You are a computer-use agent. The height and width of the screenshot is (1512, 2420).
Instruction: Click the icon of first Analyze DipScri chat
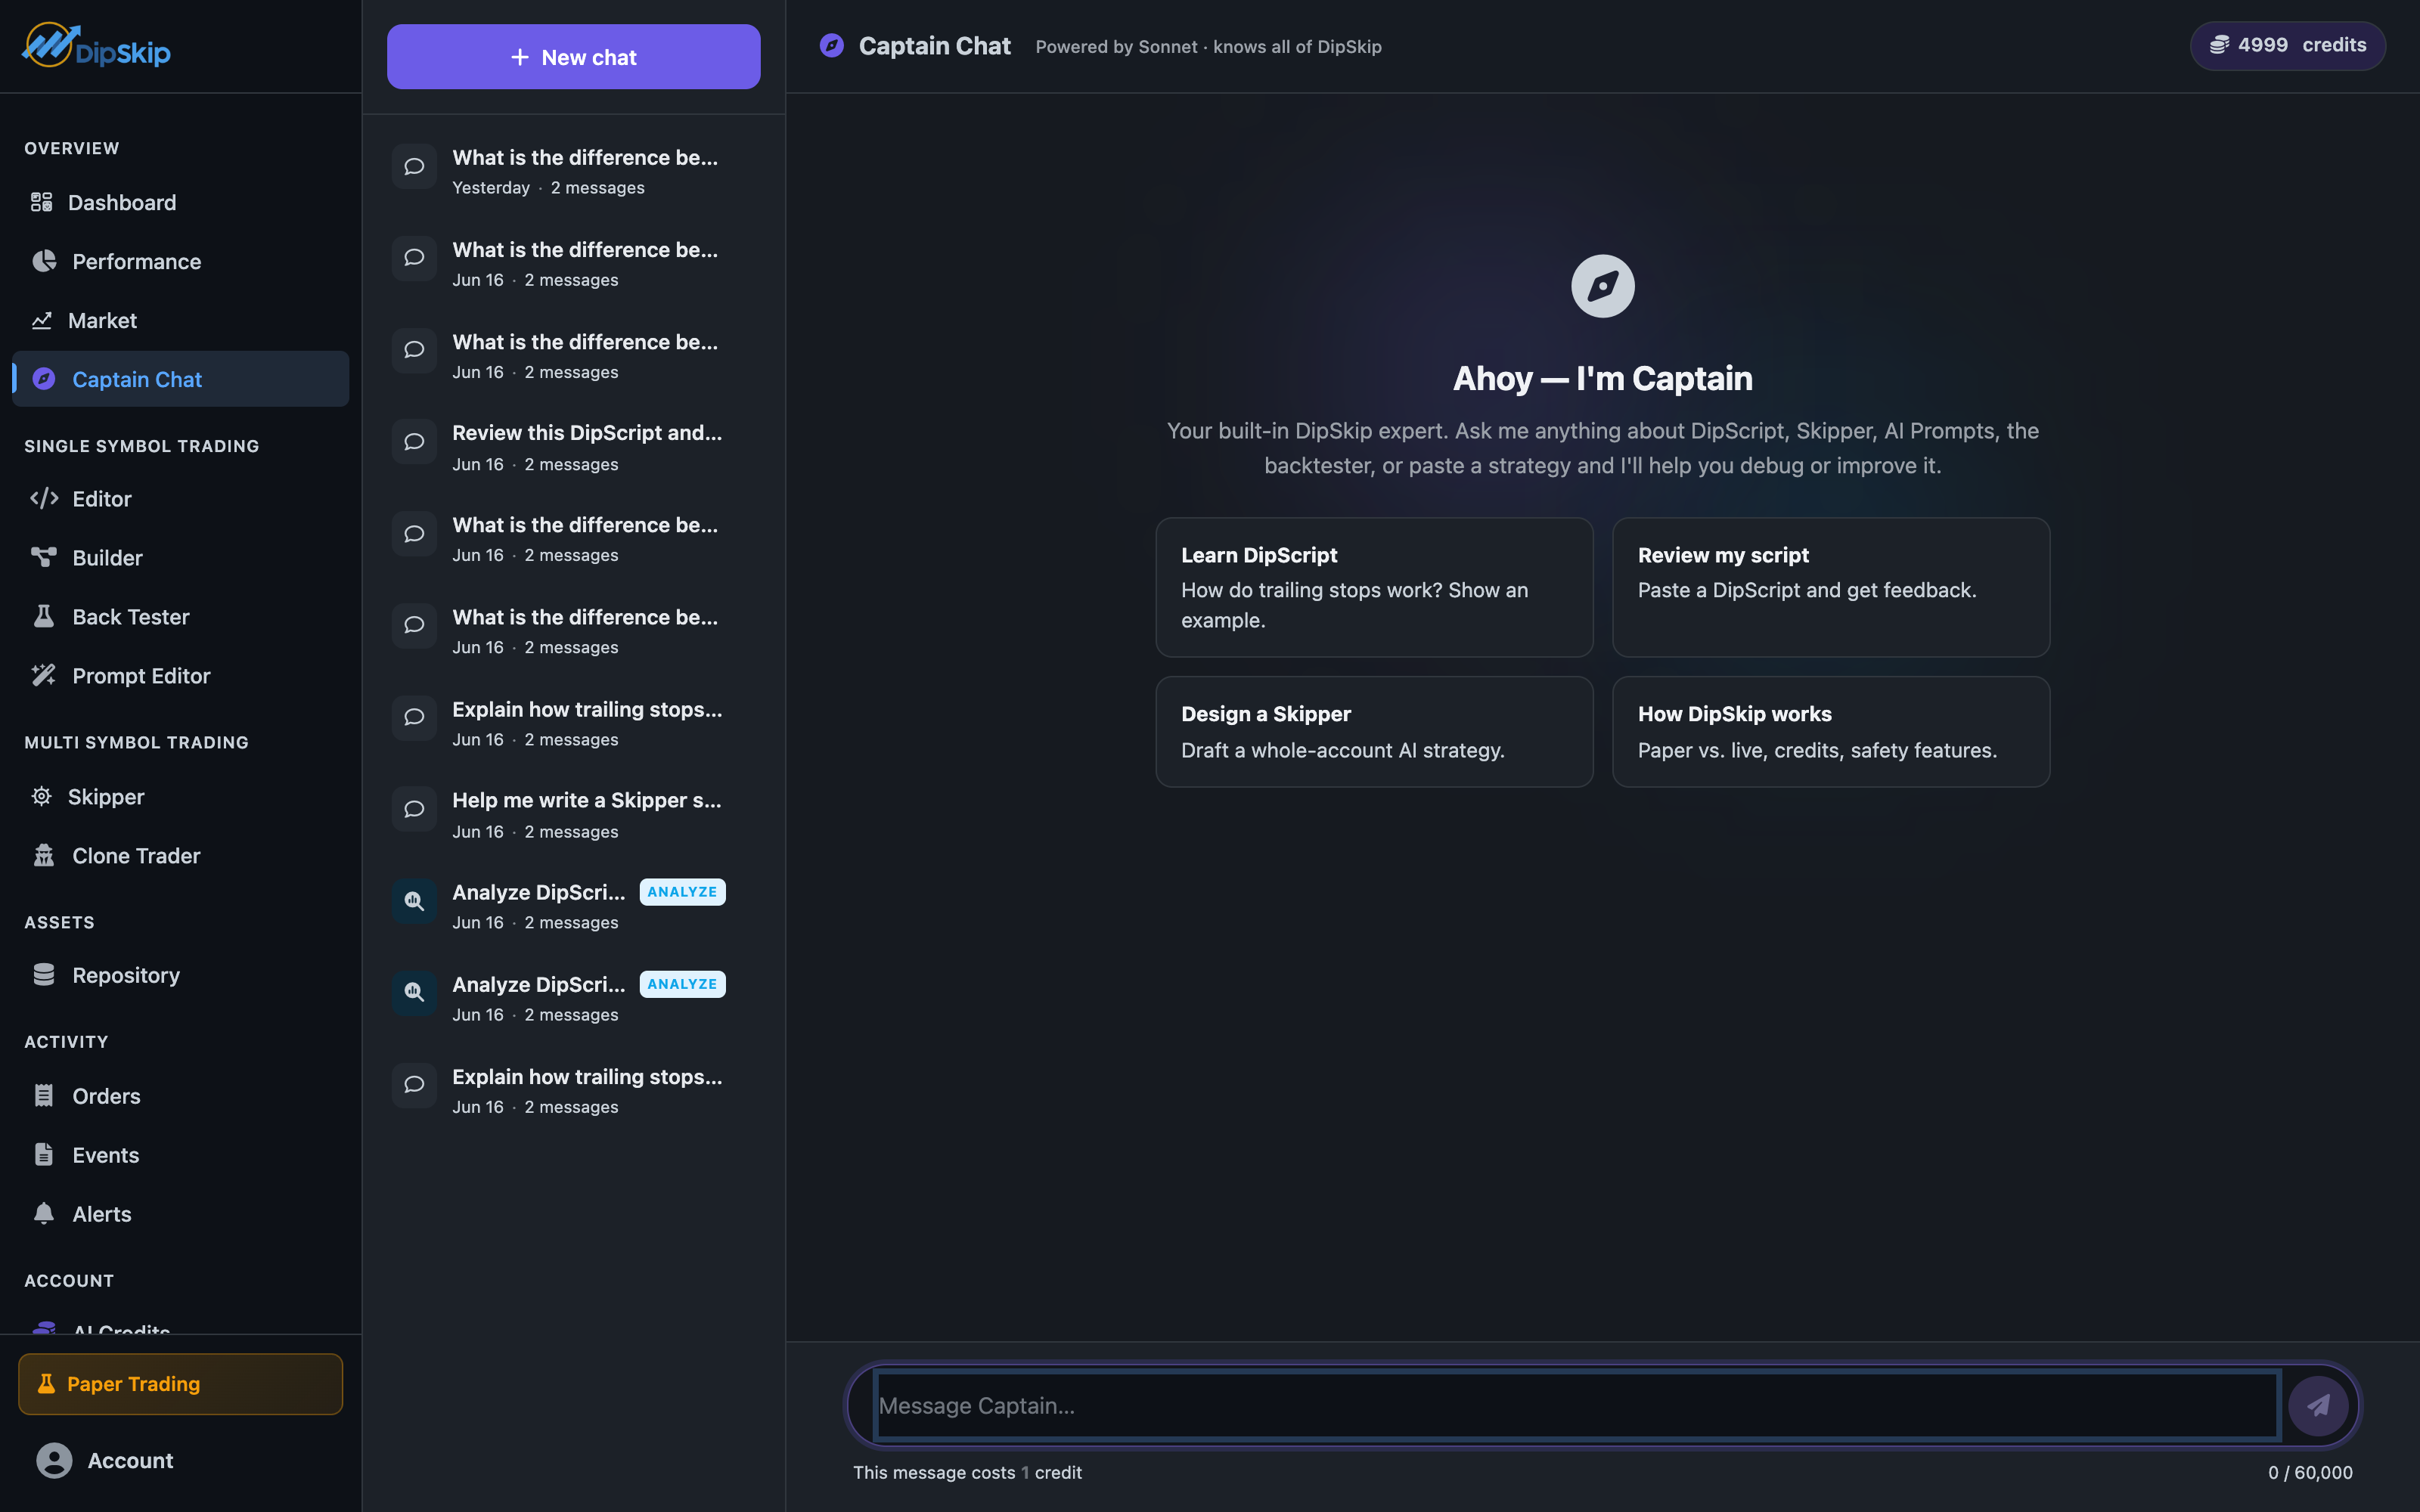click(x=414, y=901)
